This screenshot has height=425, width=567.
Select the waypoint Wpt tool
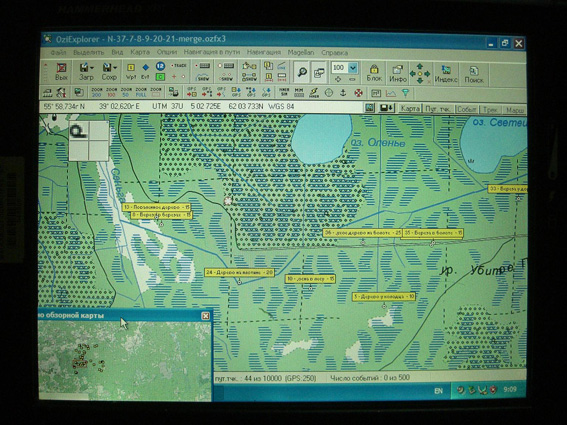point(131,71)
